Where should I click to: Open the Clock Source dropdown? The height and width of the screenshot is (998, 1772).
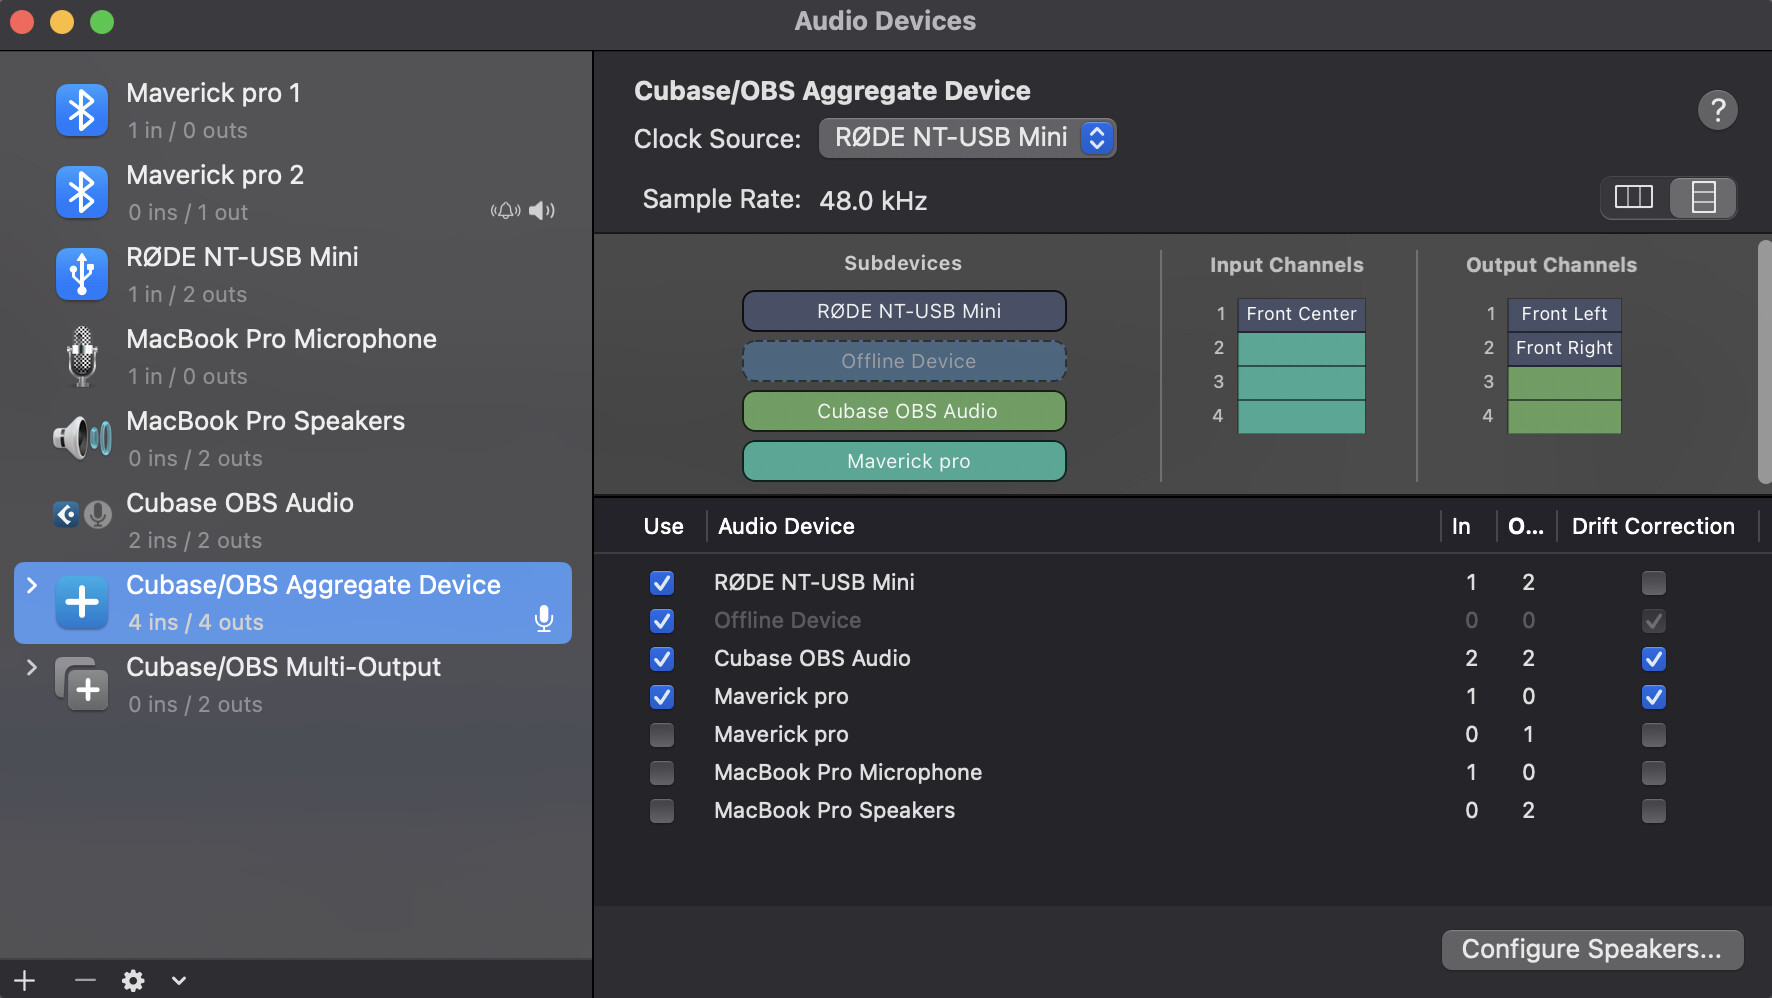pyautogui.click(x=967, y=138)
